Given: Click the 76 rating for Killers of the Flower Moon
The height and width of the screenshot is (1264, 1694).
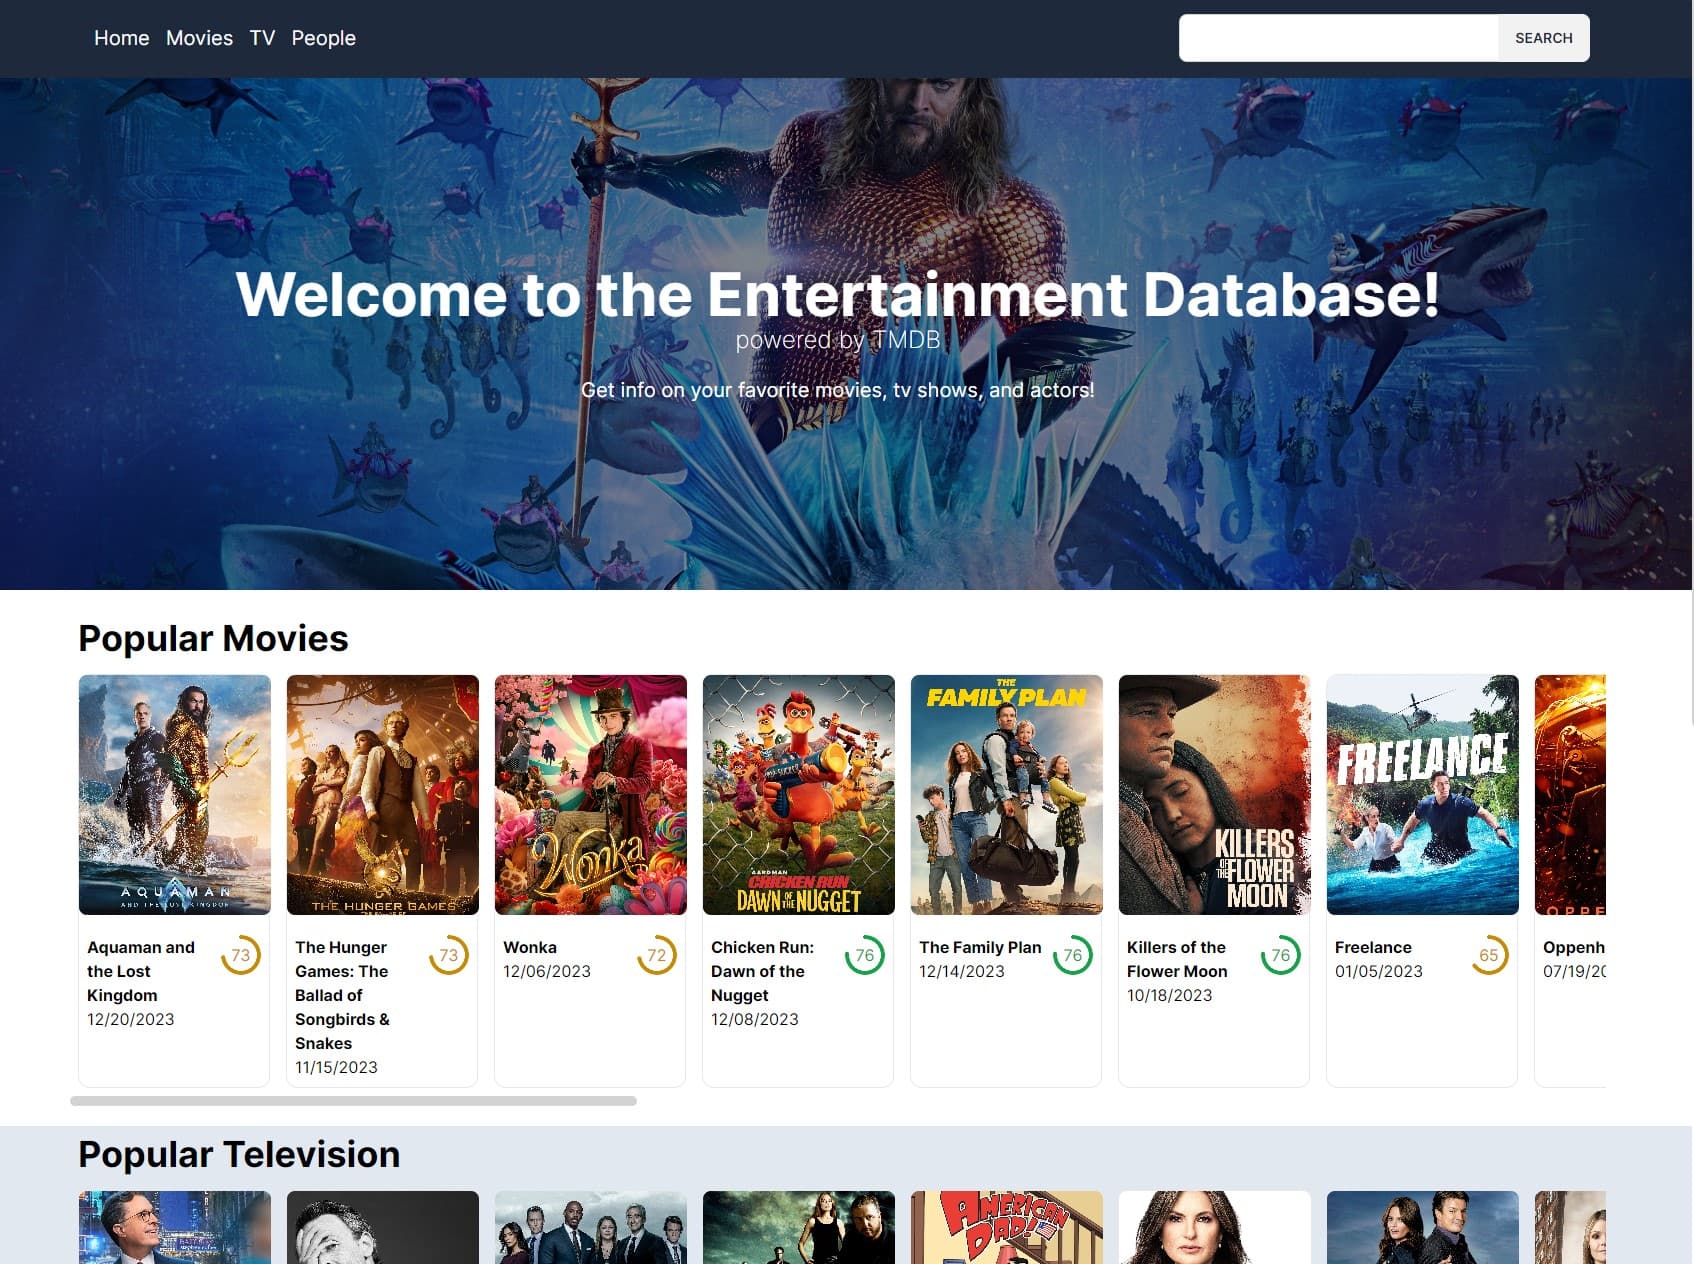Looking at the screenshot, I should pos(1281,956).
